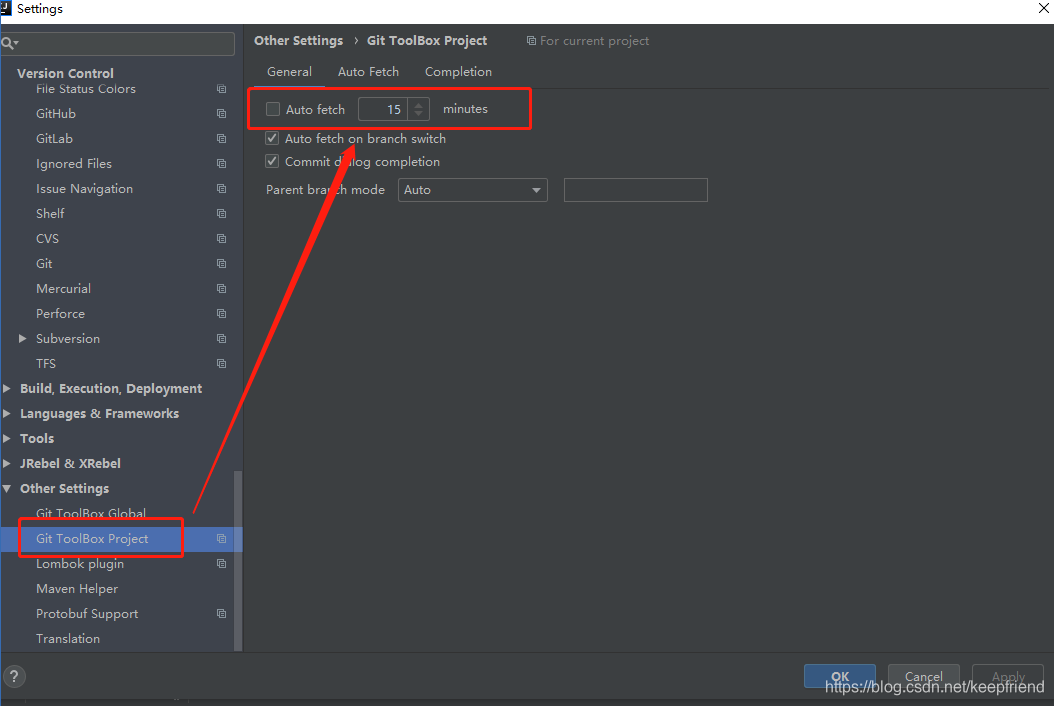Click project-level icon beside CVS
Image resolution: width=1054 pixels, height=706 pixels.
[x=221, y=239]
